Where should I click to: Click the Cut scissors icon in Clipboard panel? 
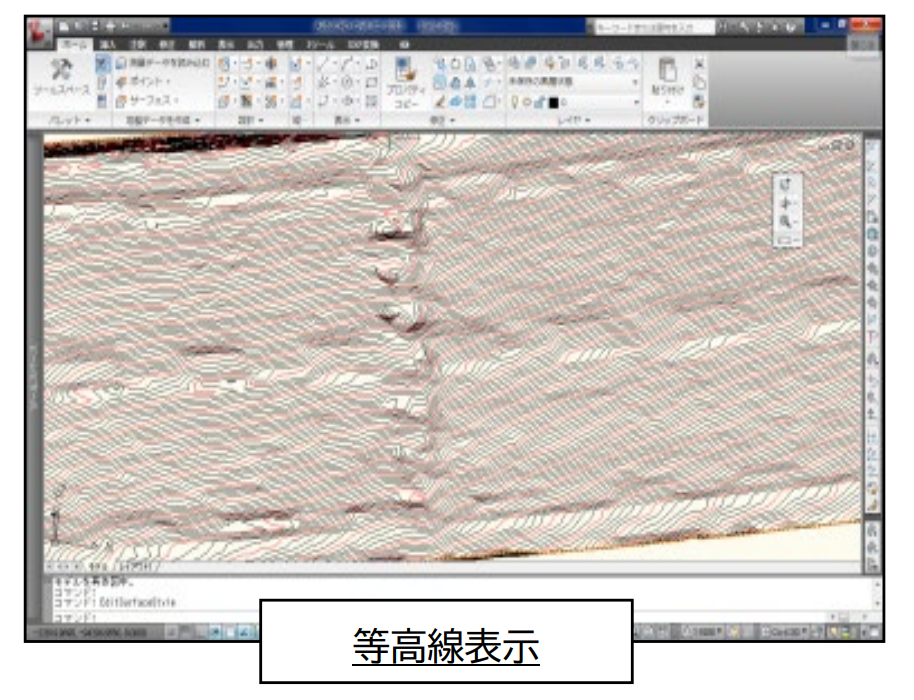point(700,62)
